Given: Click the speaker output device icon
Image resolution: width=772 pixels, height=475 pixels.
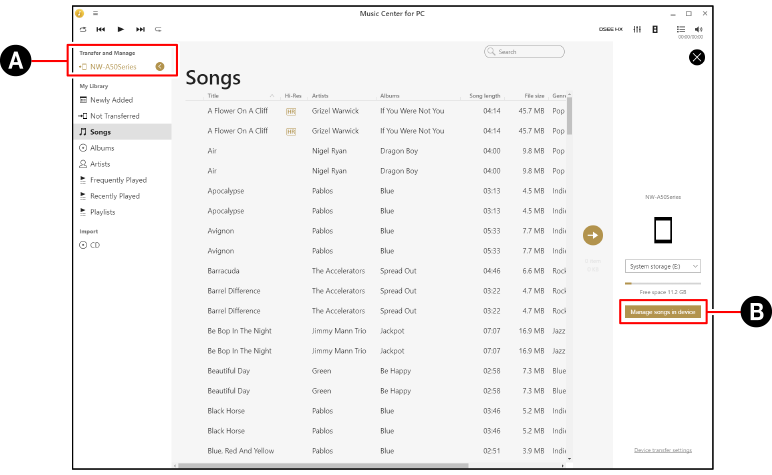Looking at the screenshot, I should (655, 30).
